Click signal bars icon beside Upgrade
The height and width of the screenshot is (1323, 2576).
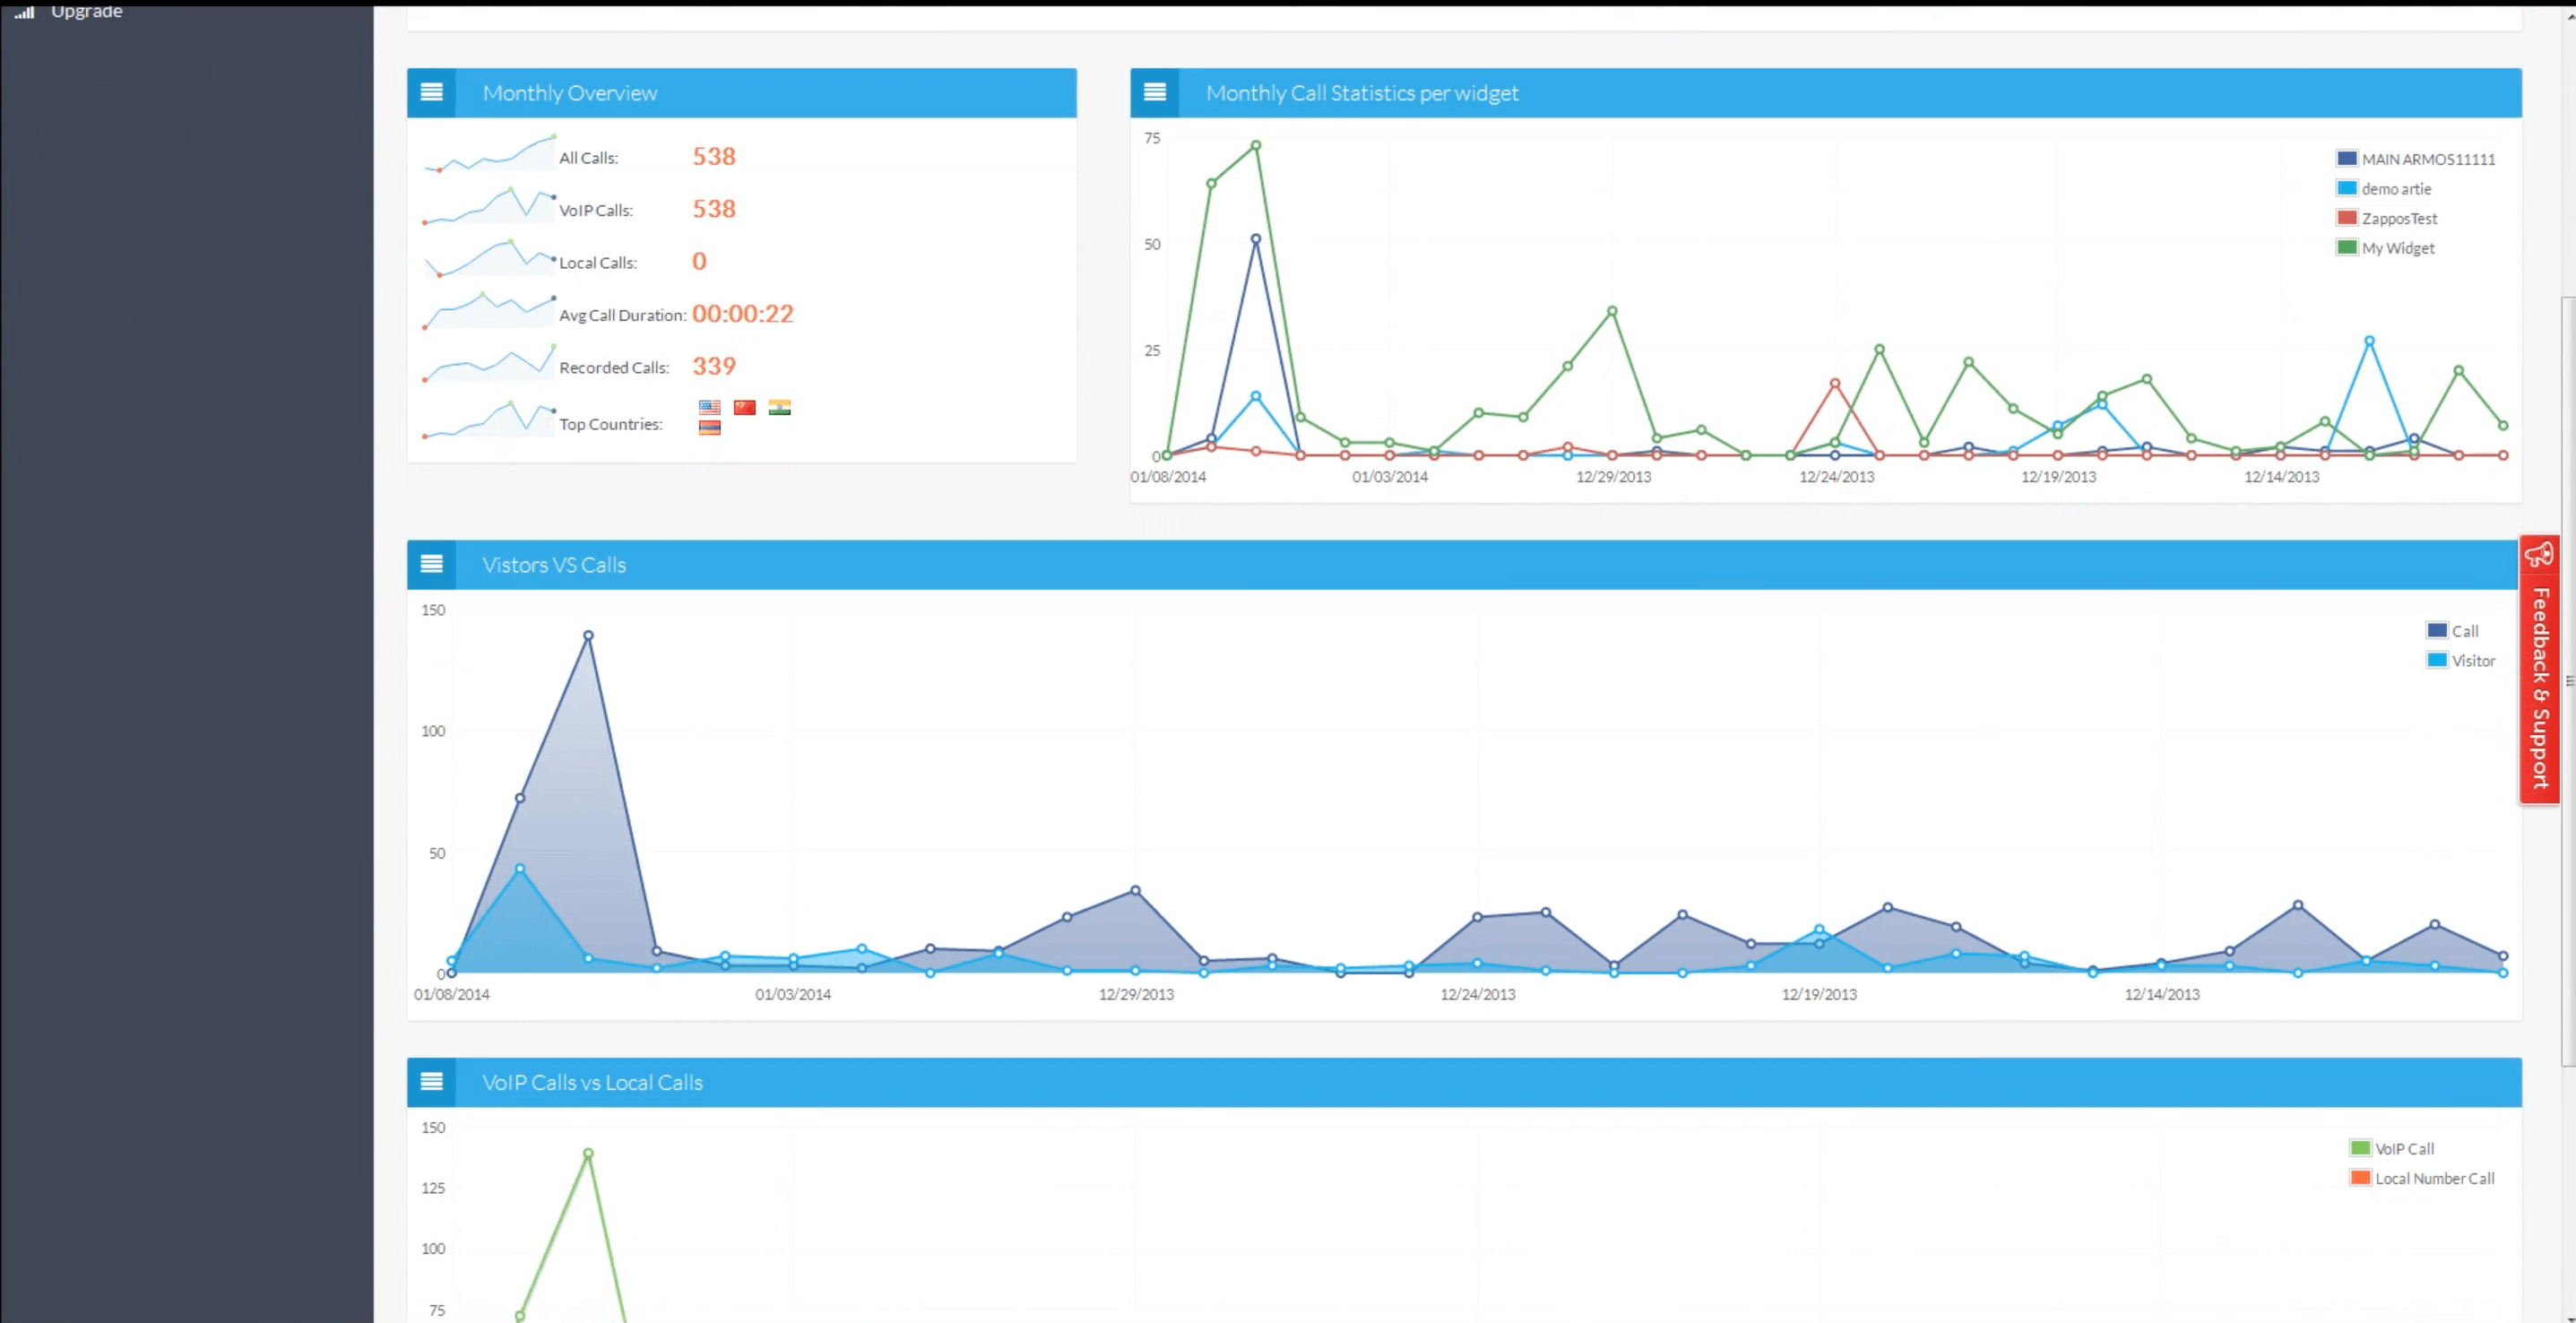coord(25,12)
